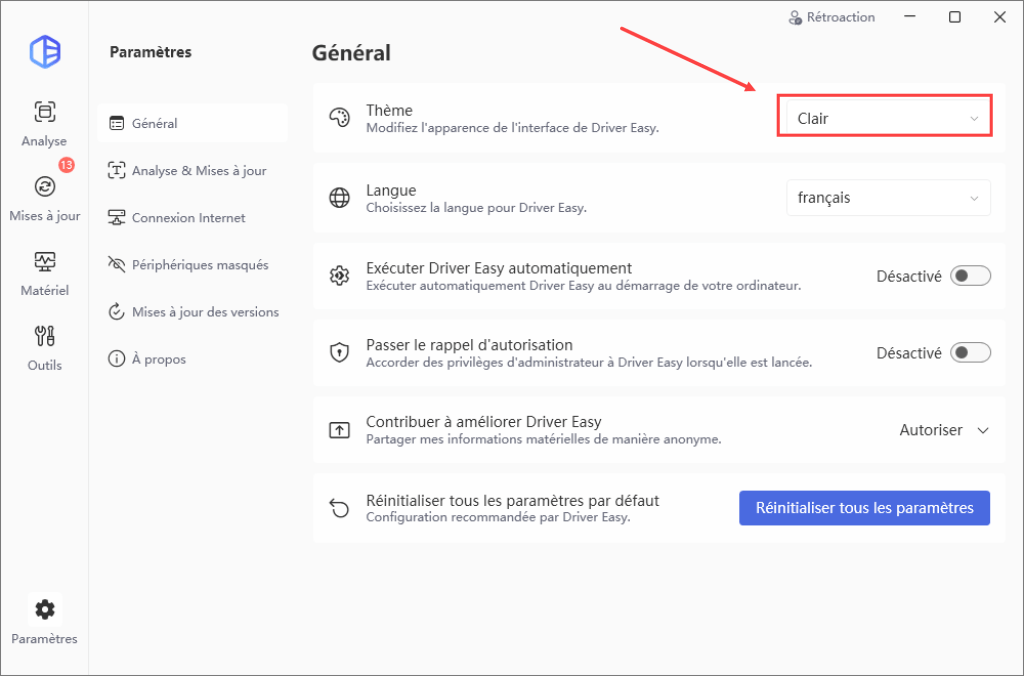Click the Langue globe icon

click(340, 197)
